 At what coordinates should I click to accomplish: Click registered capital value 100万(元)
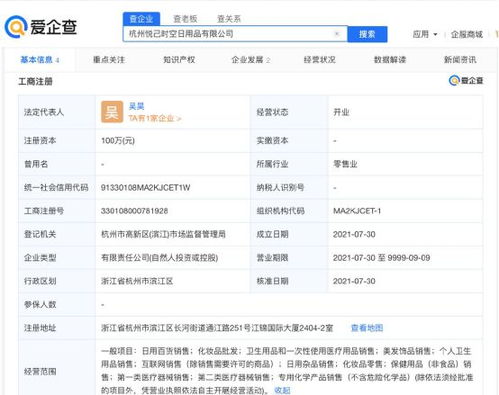(x=118, y=141)
